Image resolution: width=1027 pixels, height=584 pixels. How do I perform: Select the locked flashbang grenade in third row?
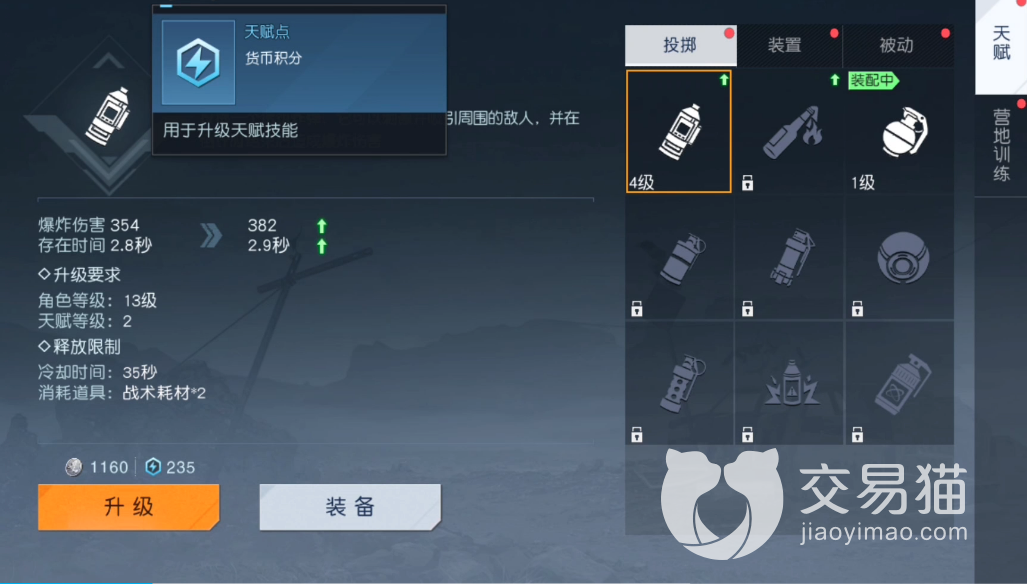click(679, 384)
